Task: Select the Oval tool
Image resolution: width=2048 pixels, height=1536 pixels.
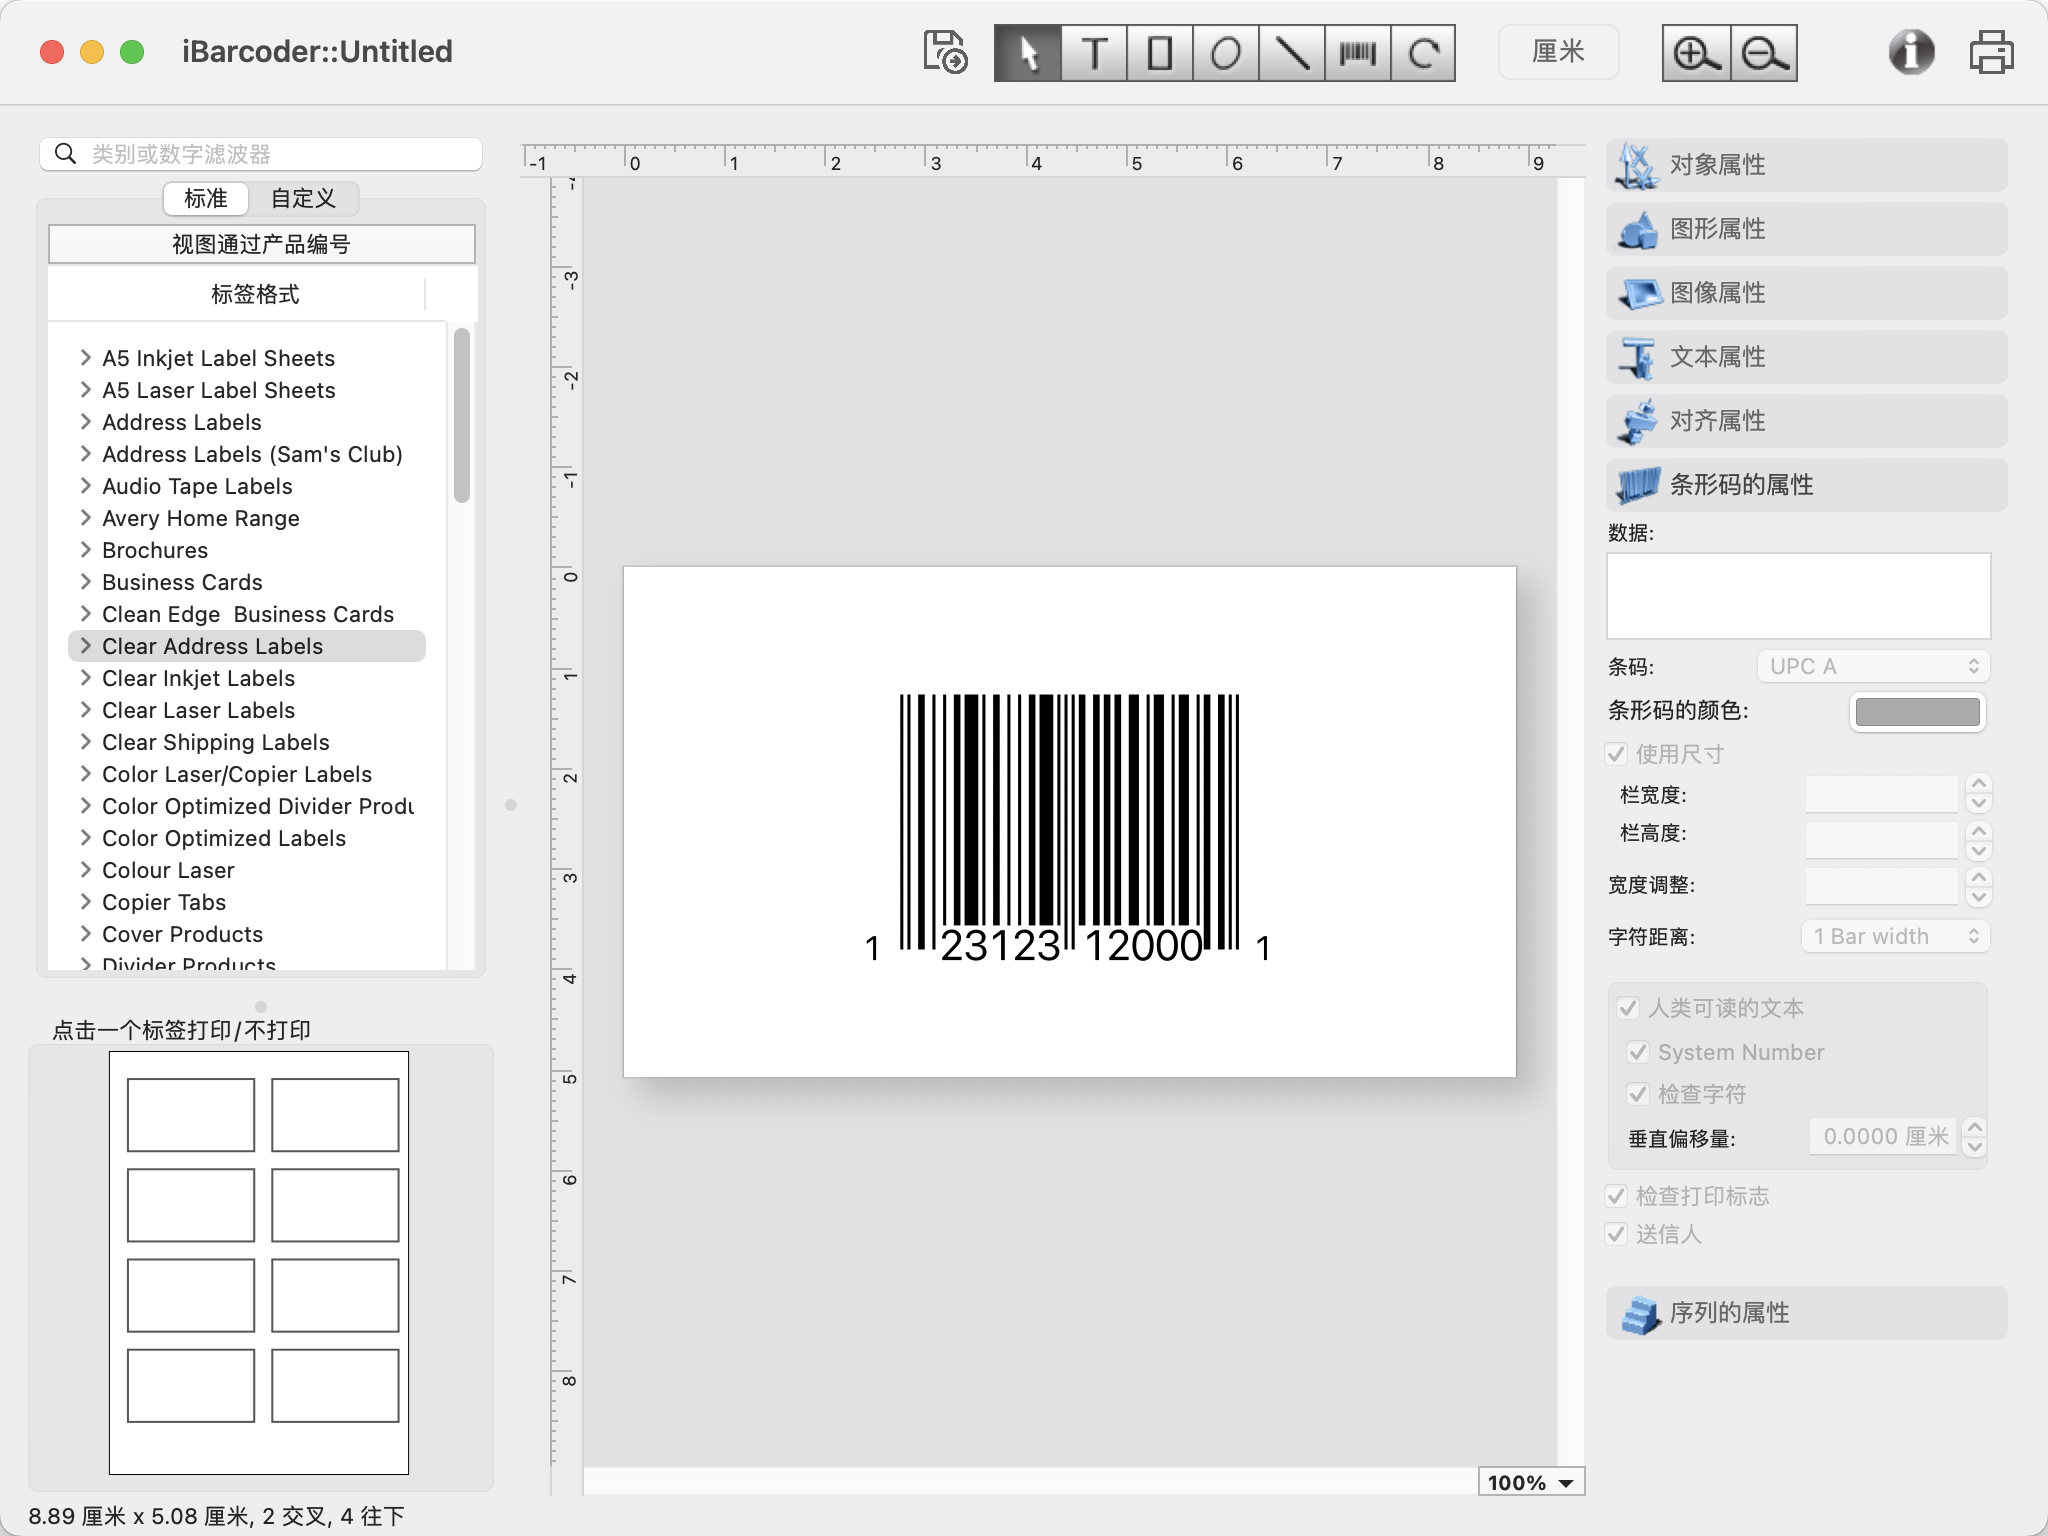Action: (x=1224, y=52)
